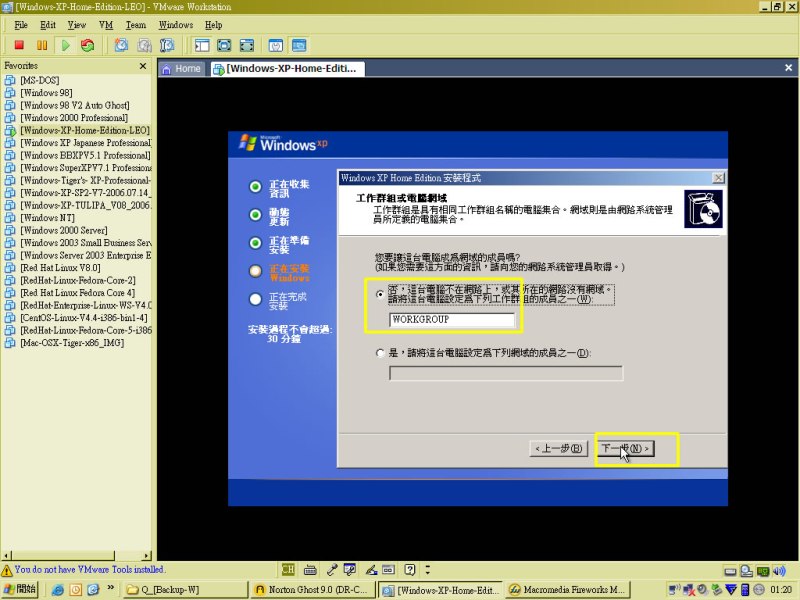The width and height of the screenshot is (800, 600).
Task: Click Favorites scrollbar right arrow
Action: click(x=147, y=555)
